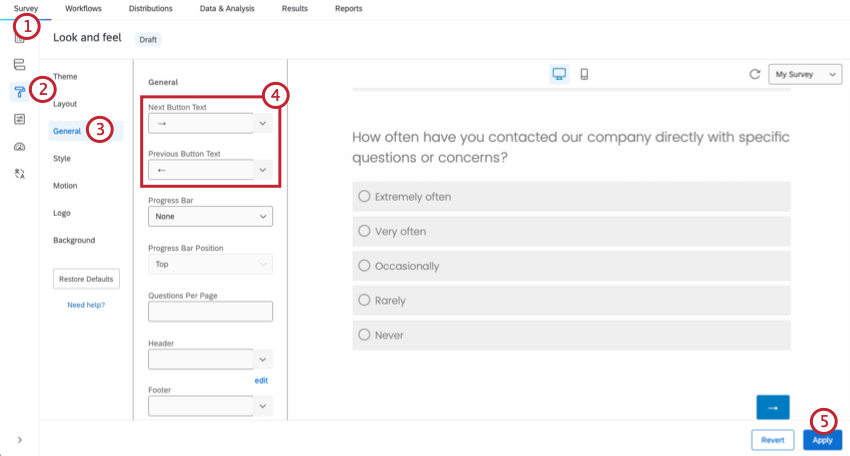The image size is (850, 456).
Task: Open the survey flow icon in sidebar
Action: tap(19, 65)
